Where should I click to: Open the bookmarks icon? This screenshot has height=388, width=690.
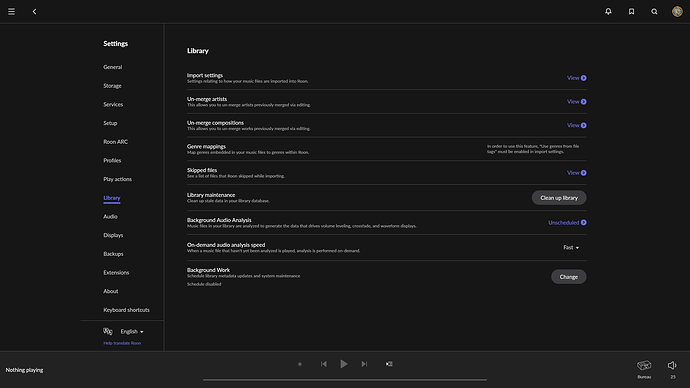[x=631, y=11]
